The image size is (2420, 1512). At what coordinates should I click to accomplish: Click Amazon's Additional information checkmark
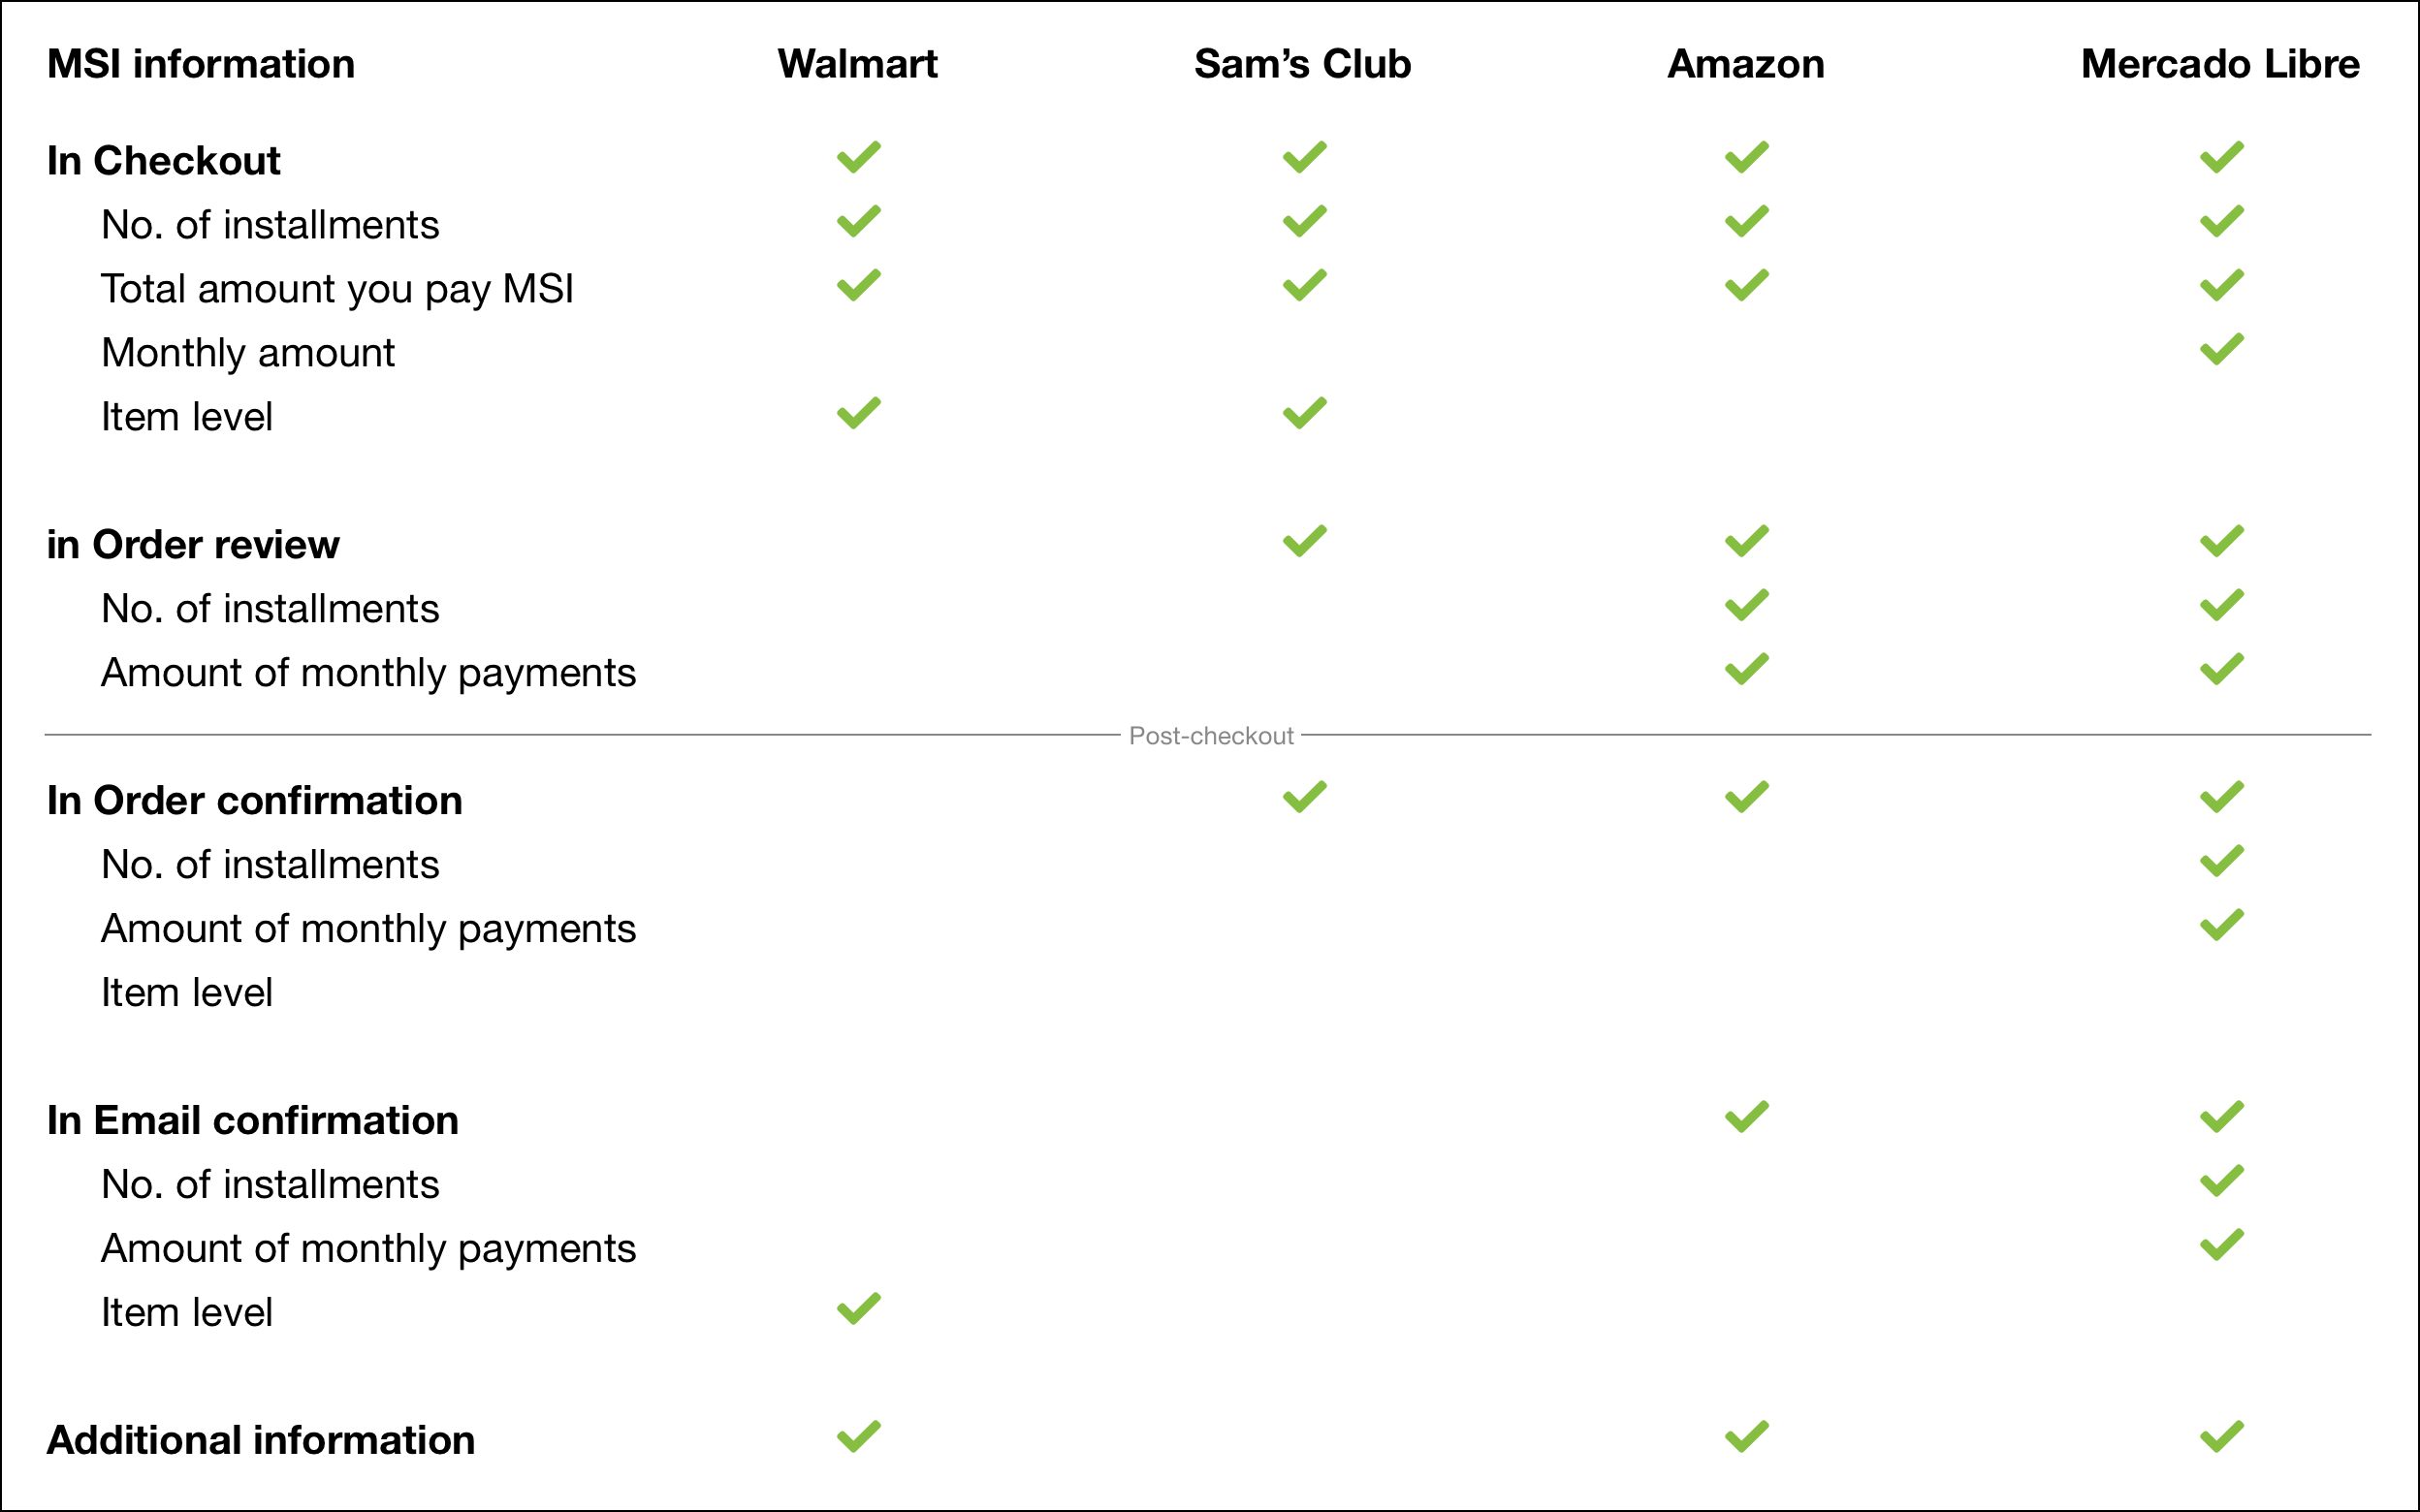1747,1436
